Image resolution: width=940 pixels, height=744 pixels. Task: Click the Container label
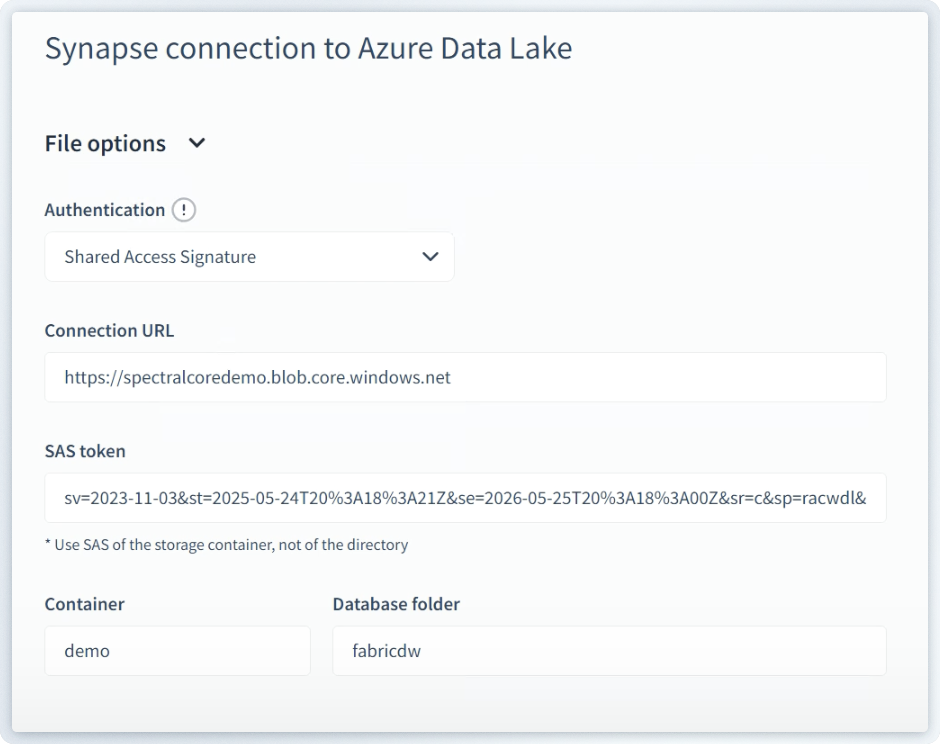84,604
